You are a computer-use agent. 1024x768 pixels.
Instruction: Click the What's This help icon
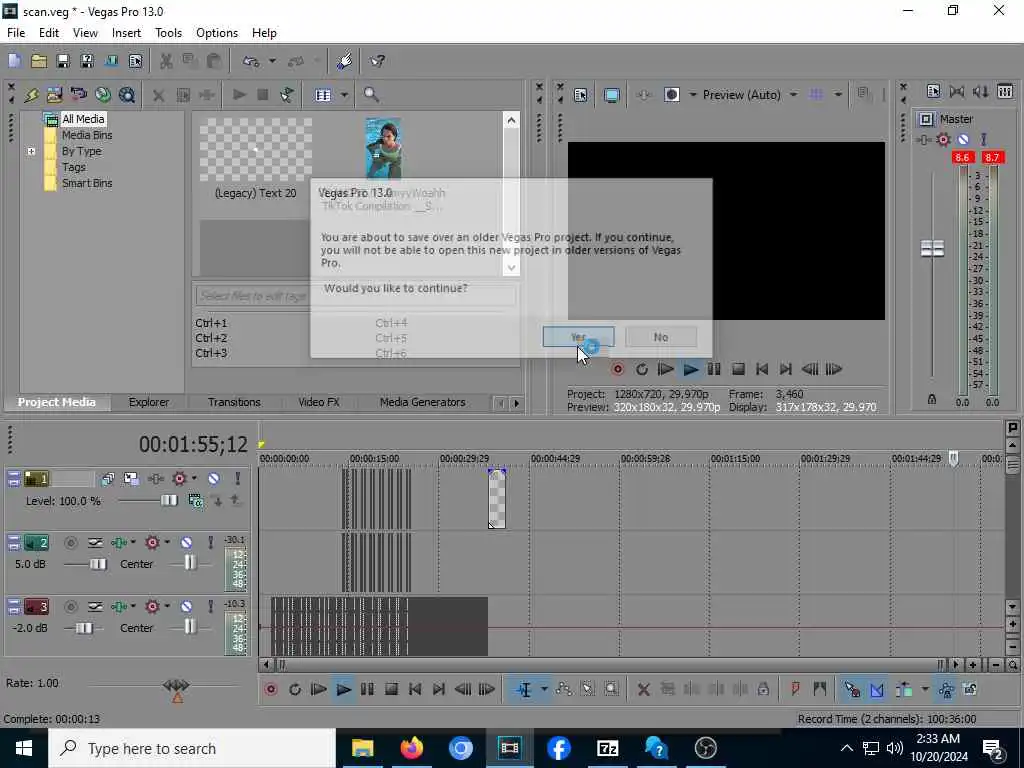(x=377, y=61)
